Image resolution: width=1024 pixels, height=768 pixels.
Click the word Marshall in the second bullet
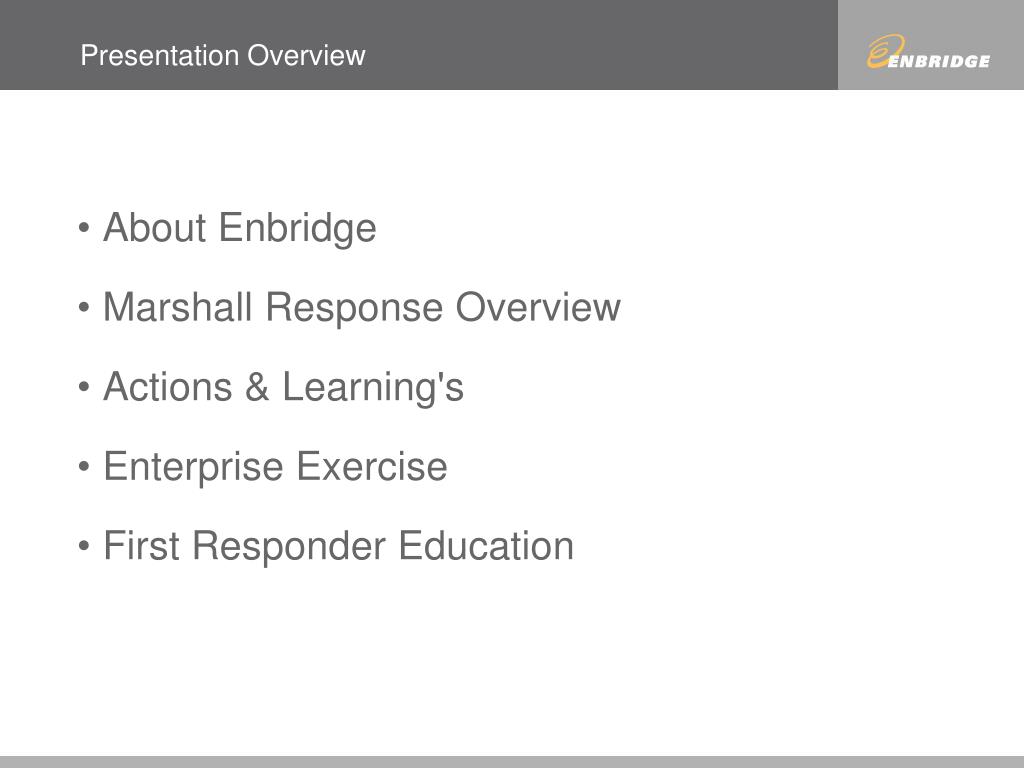178,307
